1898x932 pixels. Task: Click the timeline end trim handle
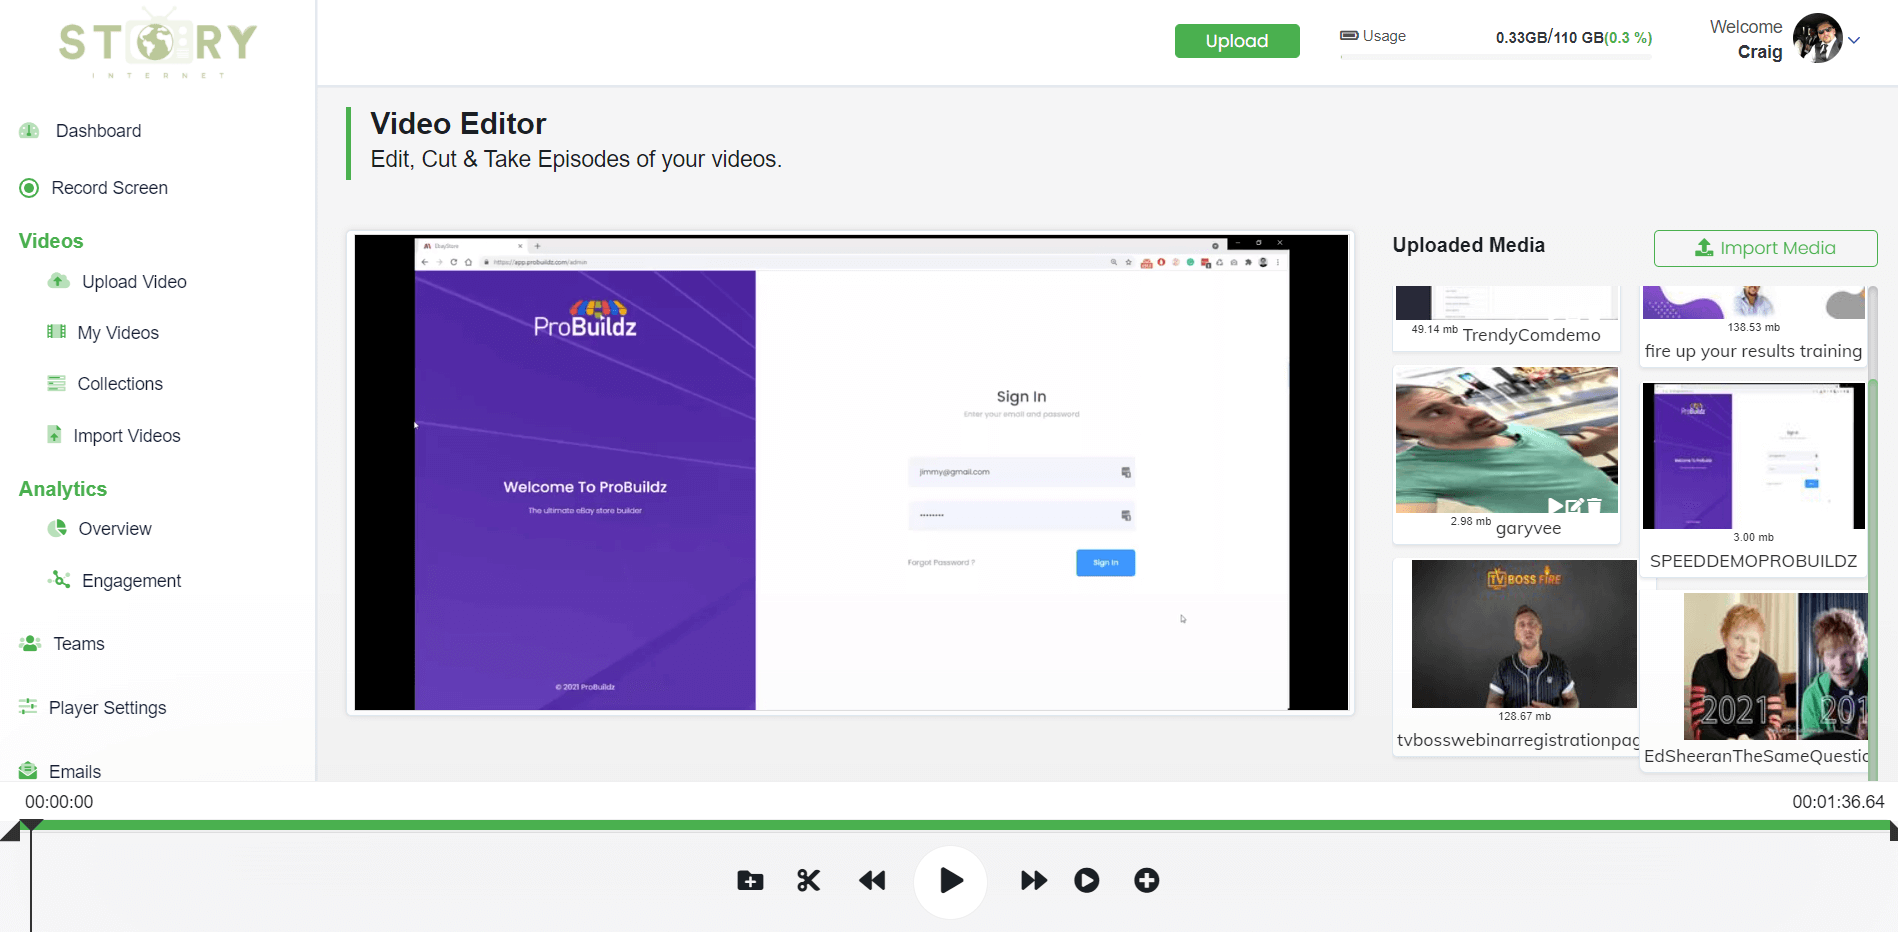(x=1893, y=831)
